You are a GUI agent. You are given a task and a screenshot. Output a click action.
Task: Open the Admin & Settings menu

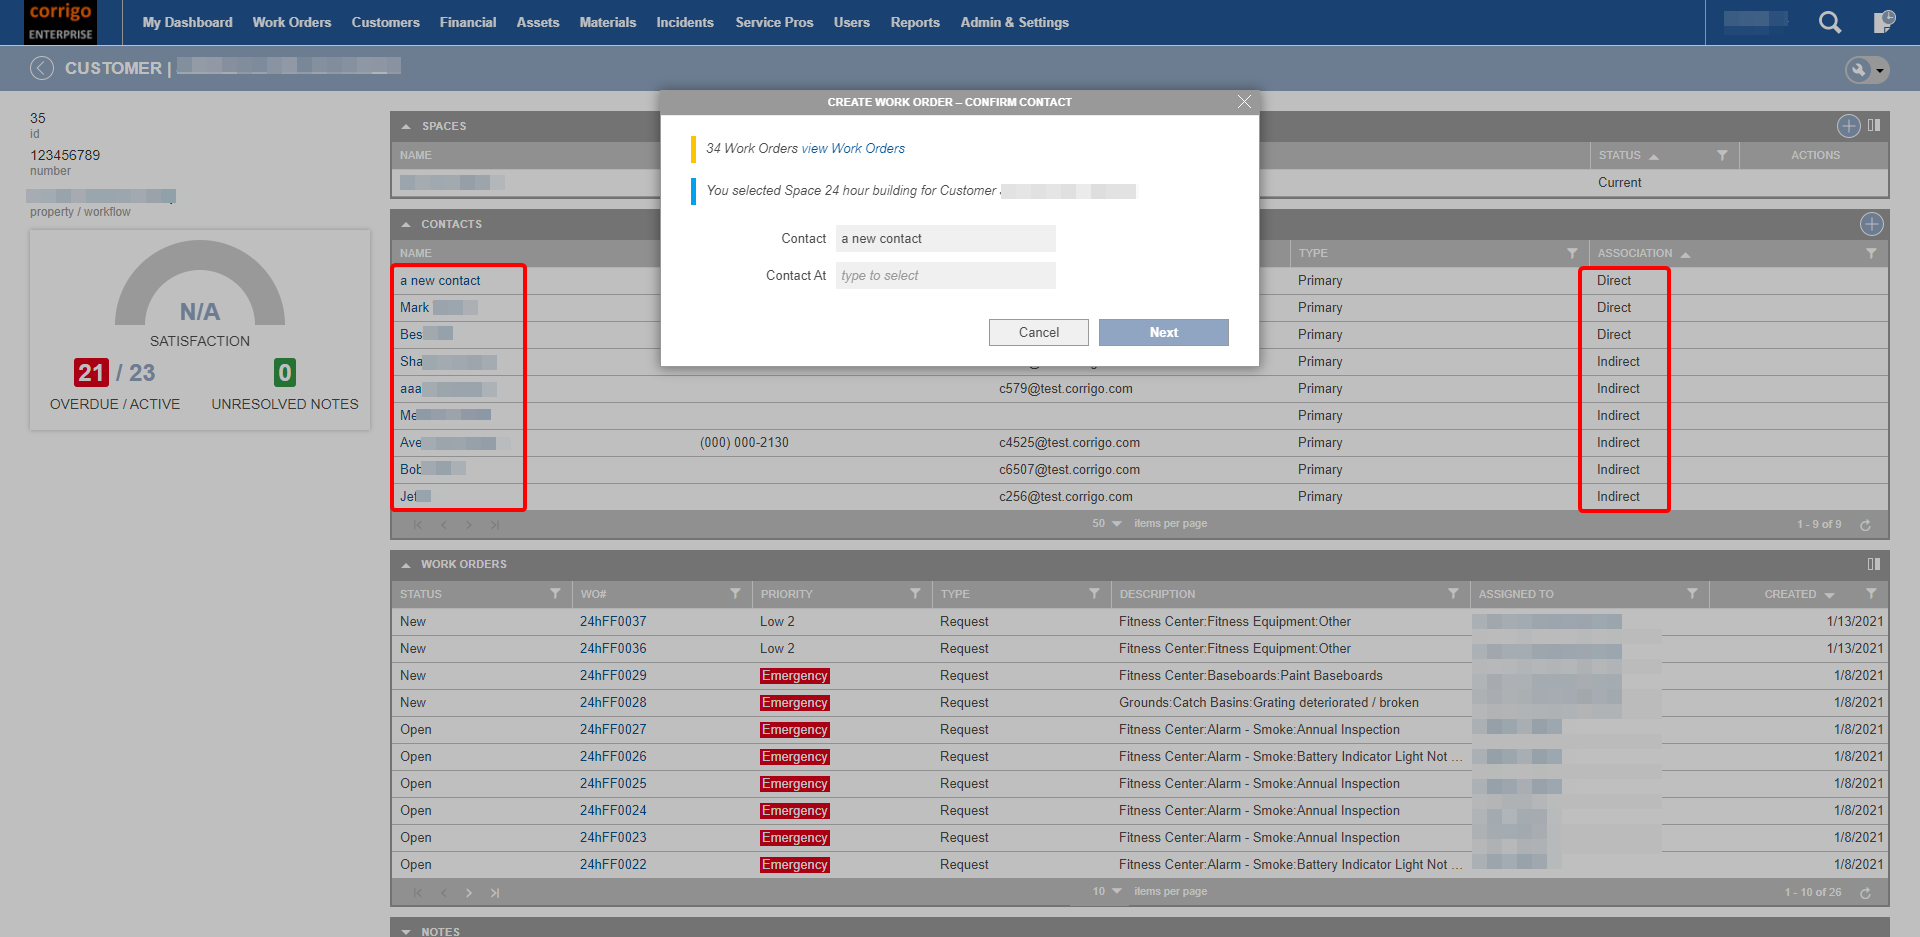click(1014, 22)
